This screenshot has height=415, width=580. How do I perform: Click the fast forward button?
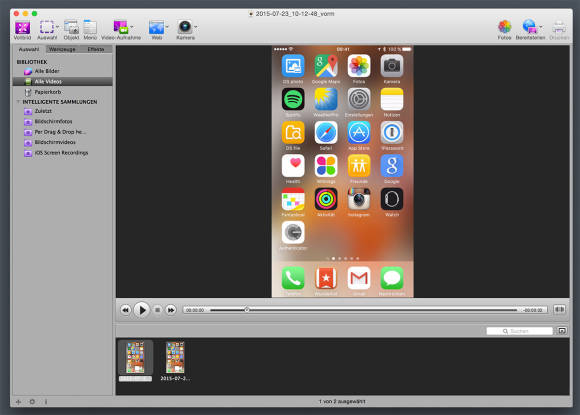(x=171, y=310)
